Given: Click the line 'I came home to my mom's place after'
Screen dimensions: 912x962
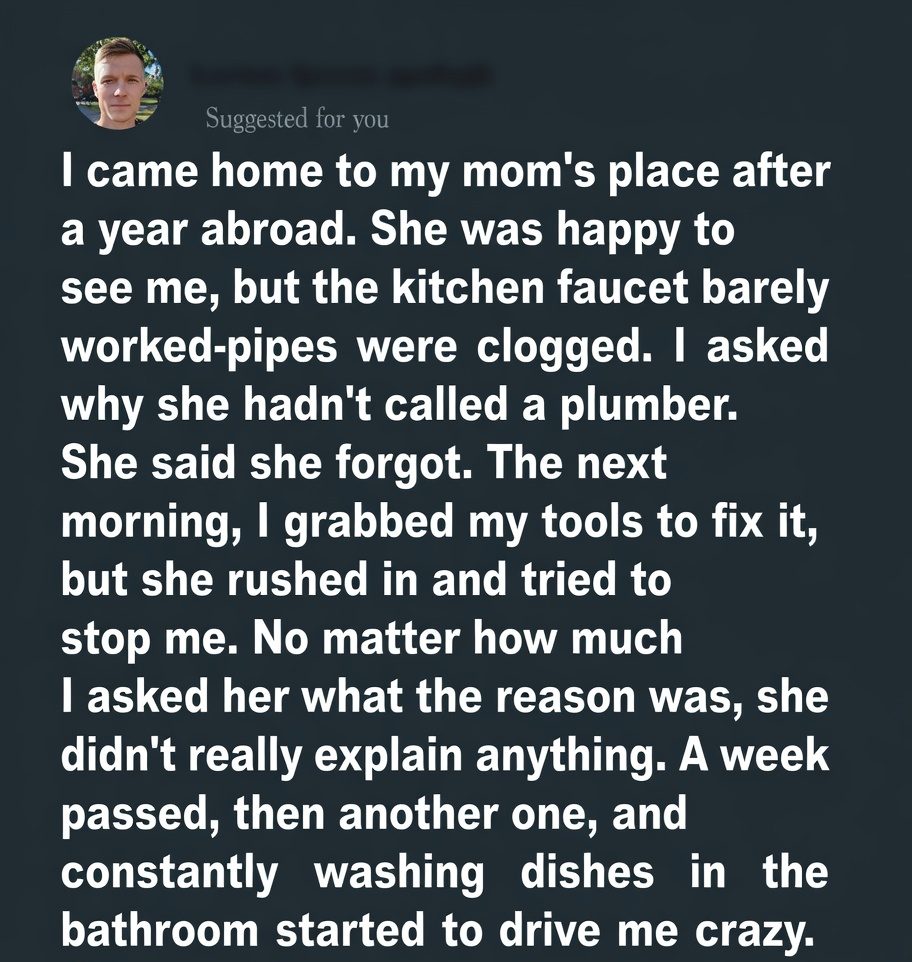Looking at the screenshot, I should click(x=445, y=173).
